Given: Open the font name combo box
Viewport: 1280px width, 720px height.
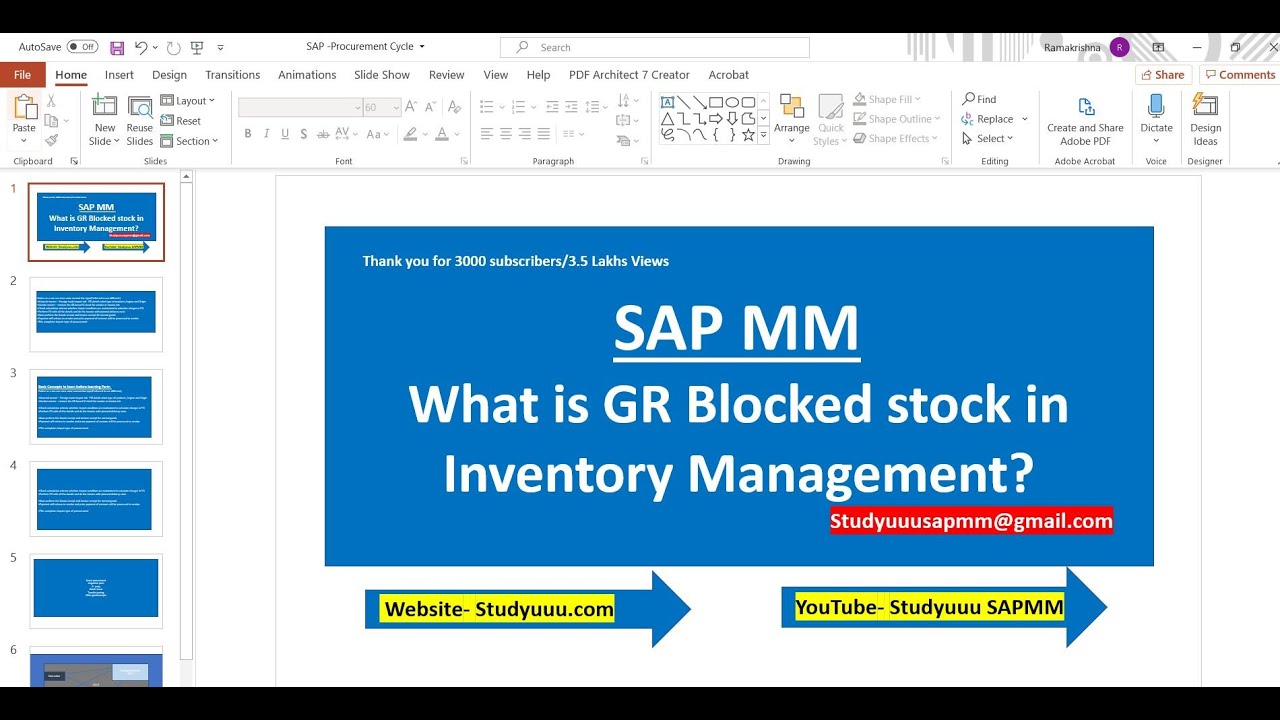Looking at the screenshot, I should pyautogui.click(x=300, y=107).
